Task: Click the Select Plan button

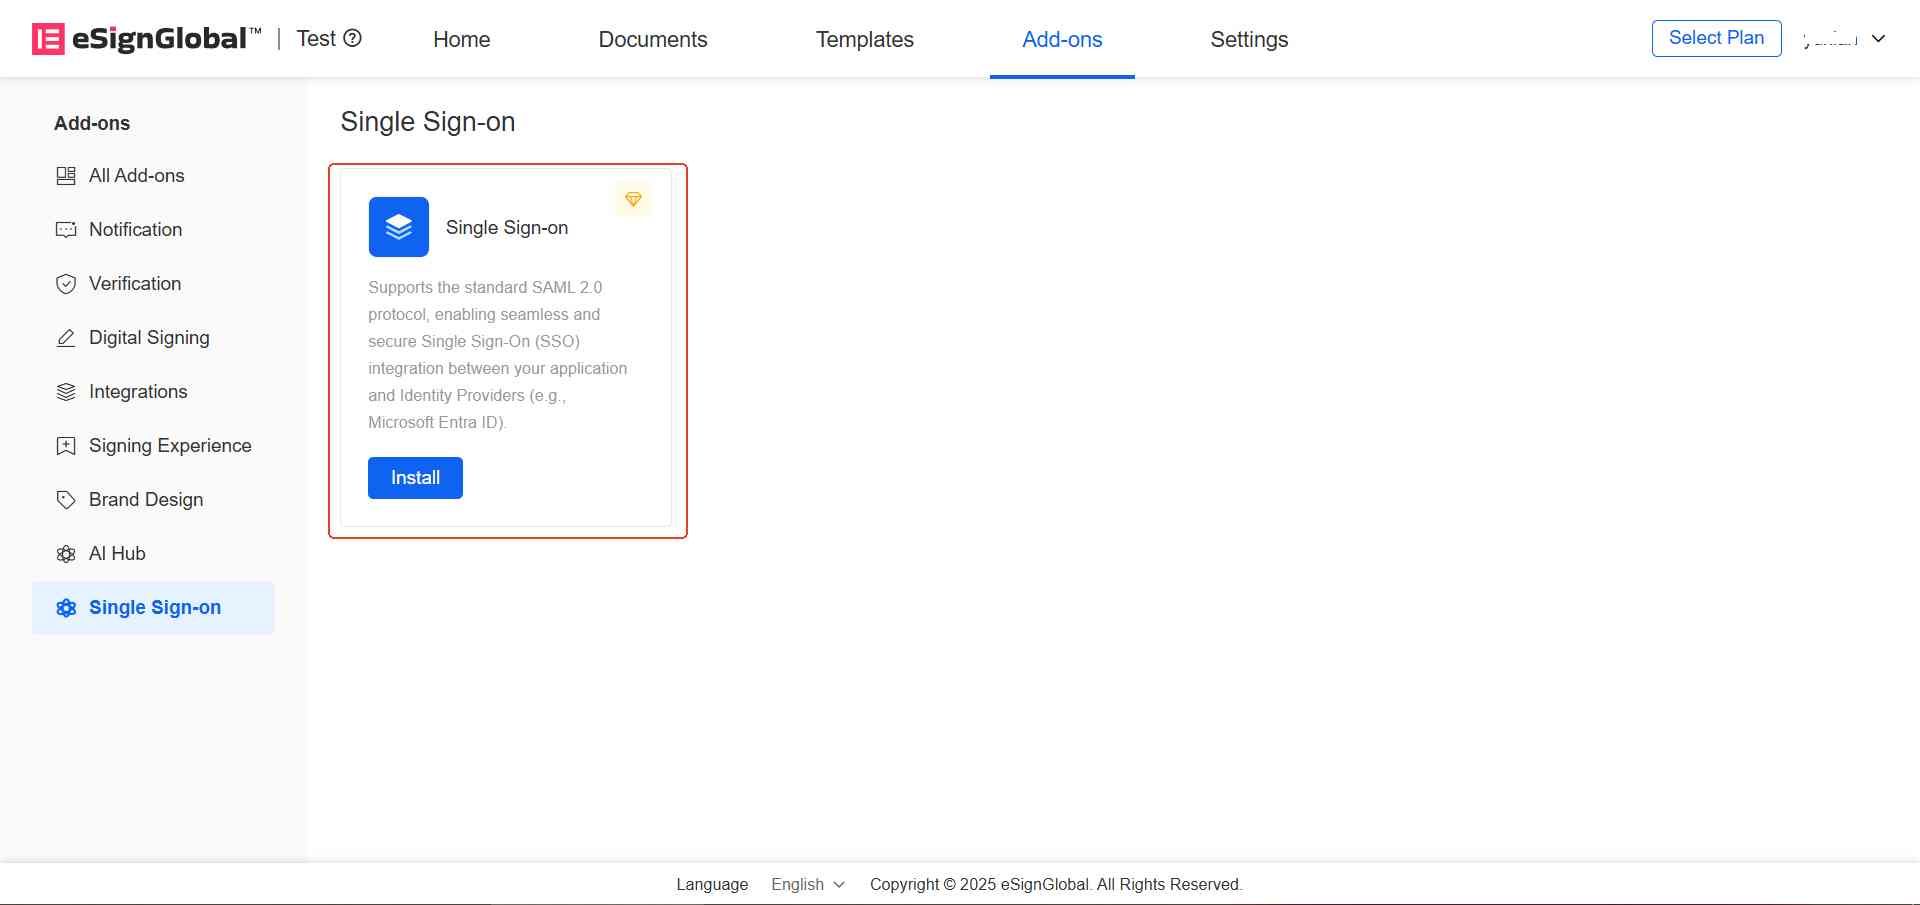Action: (x=1716, y=38)
